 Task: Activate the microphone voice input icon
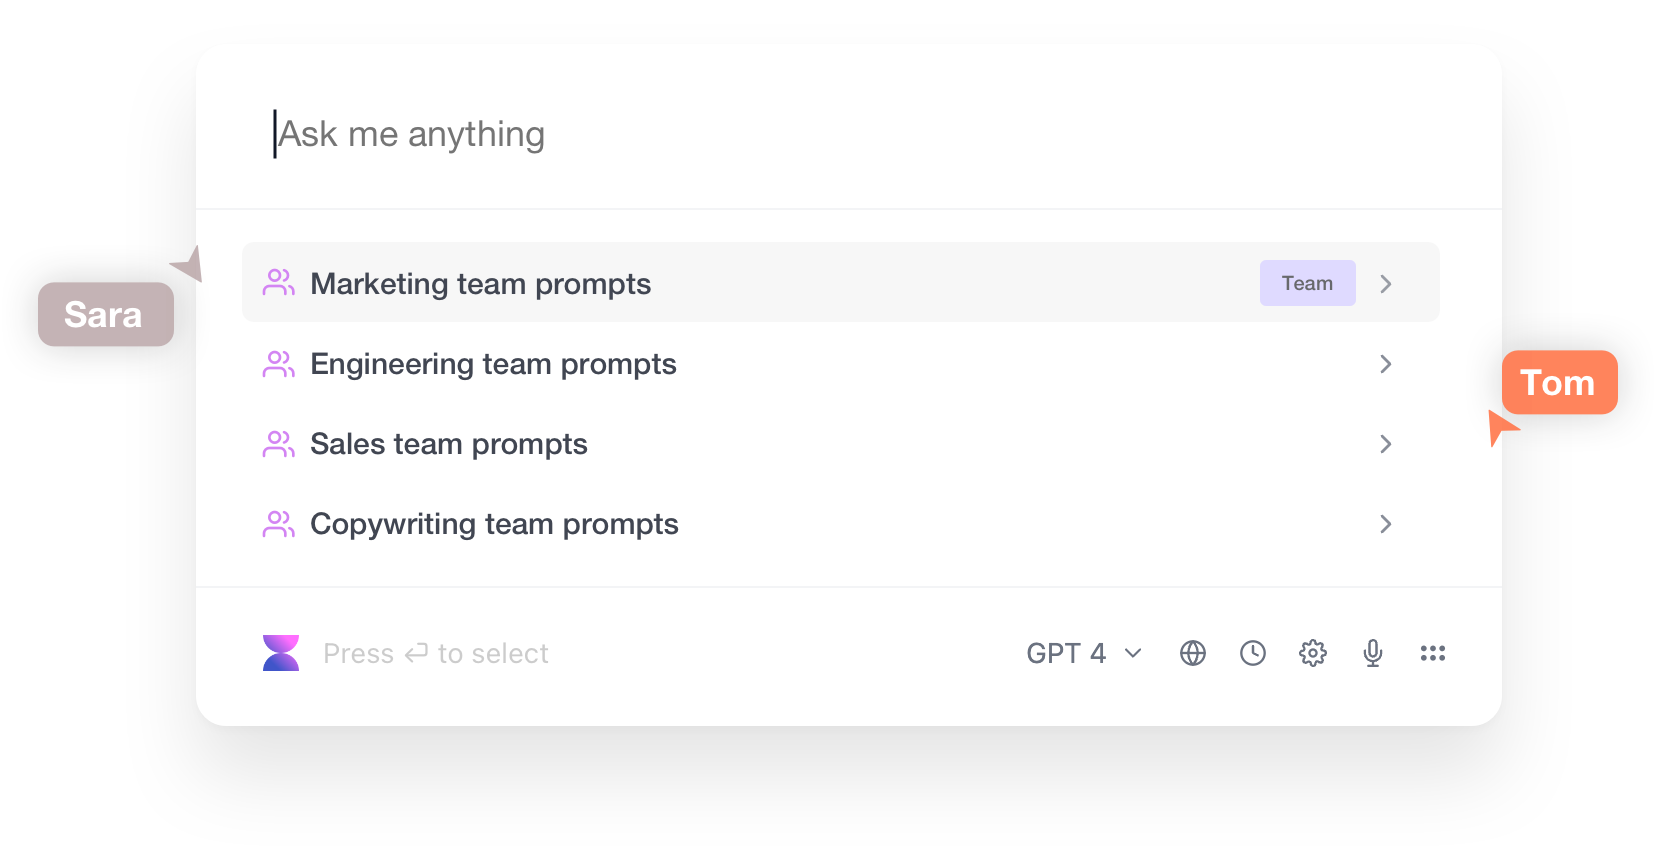(1373, 653)
